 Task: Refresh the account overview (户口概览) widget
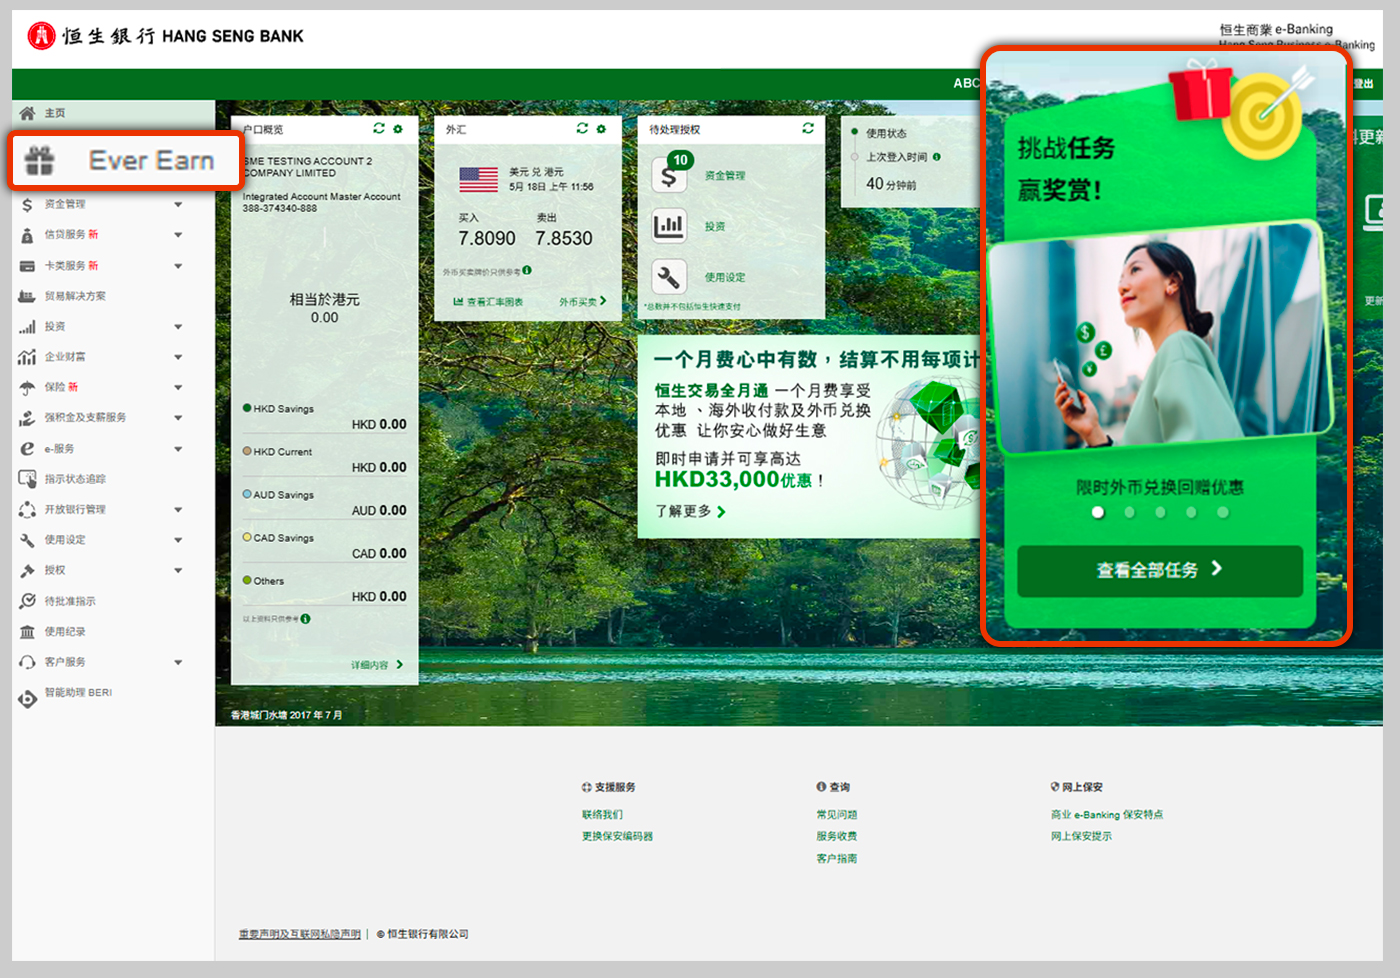pyautogui.click(x=378, y=128)
